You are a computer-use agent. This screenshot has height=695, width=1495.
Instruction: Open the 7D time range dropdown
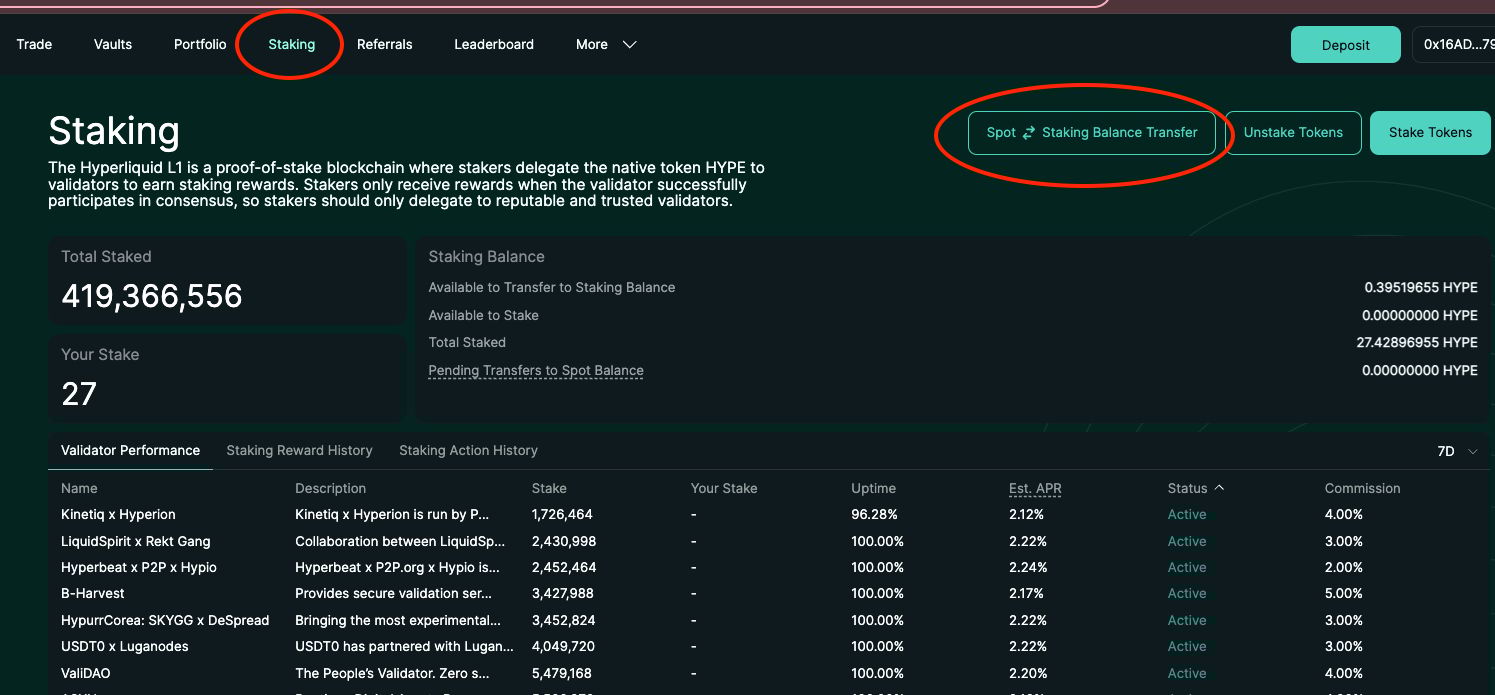point(1457,451)
